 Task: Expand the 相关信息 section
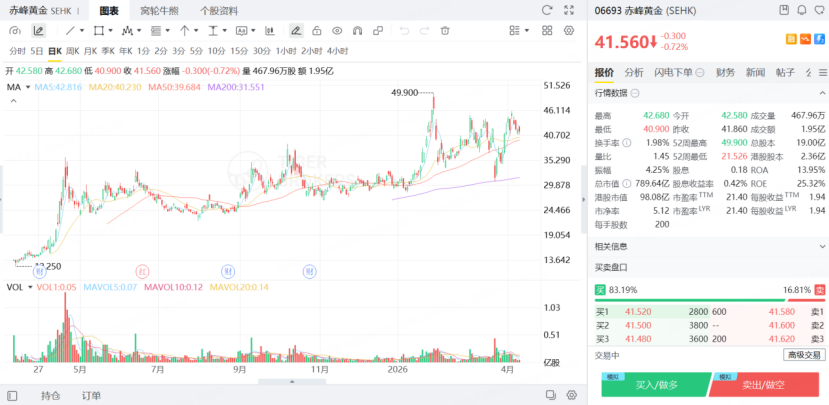[822, 246]
